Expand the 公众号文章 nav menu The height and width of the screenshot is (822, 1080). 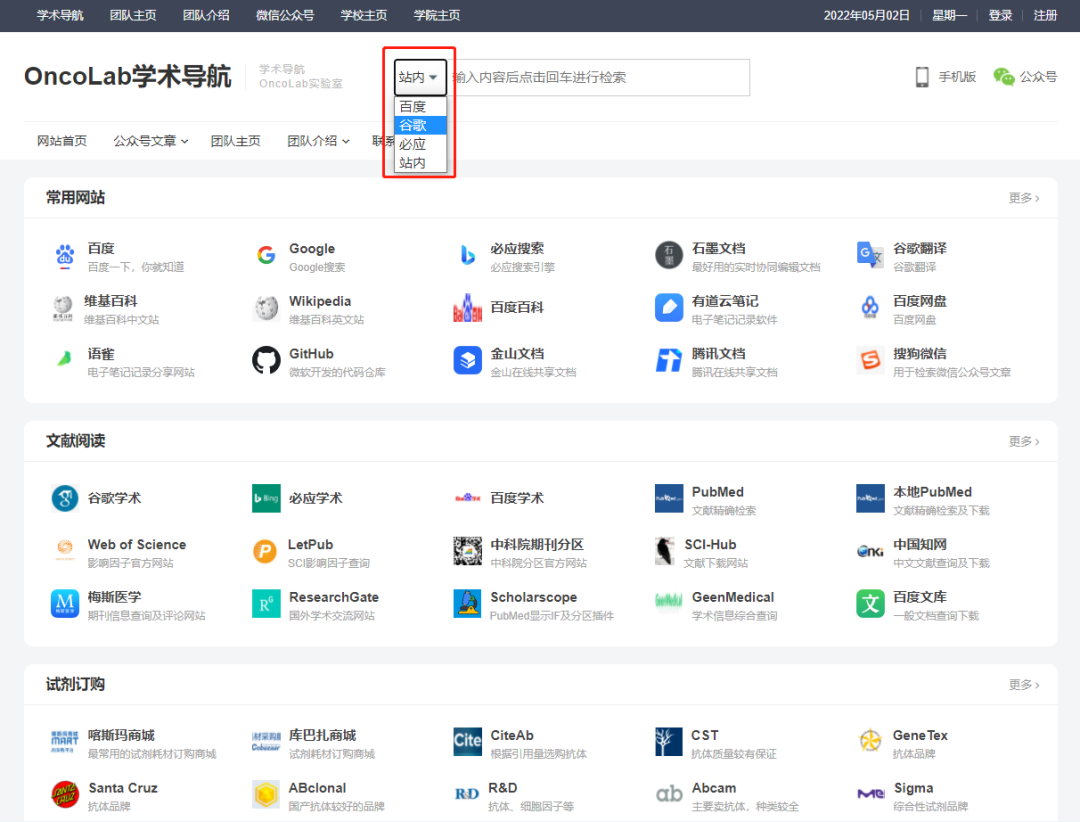pyautogui.click(x=150, y=141)
